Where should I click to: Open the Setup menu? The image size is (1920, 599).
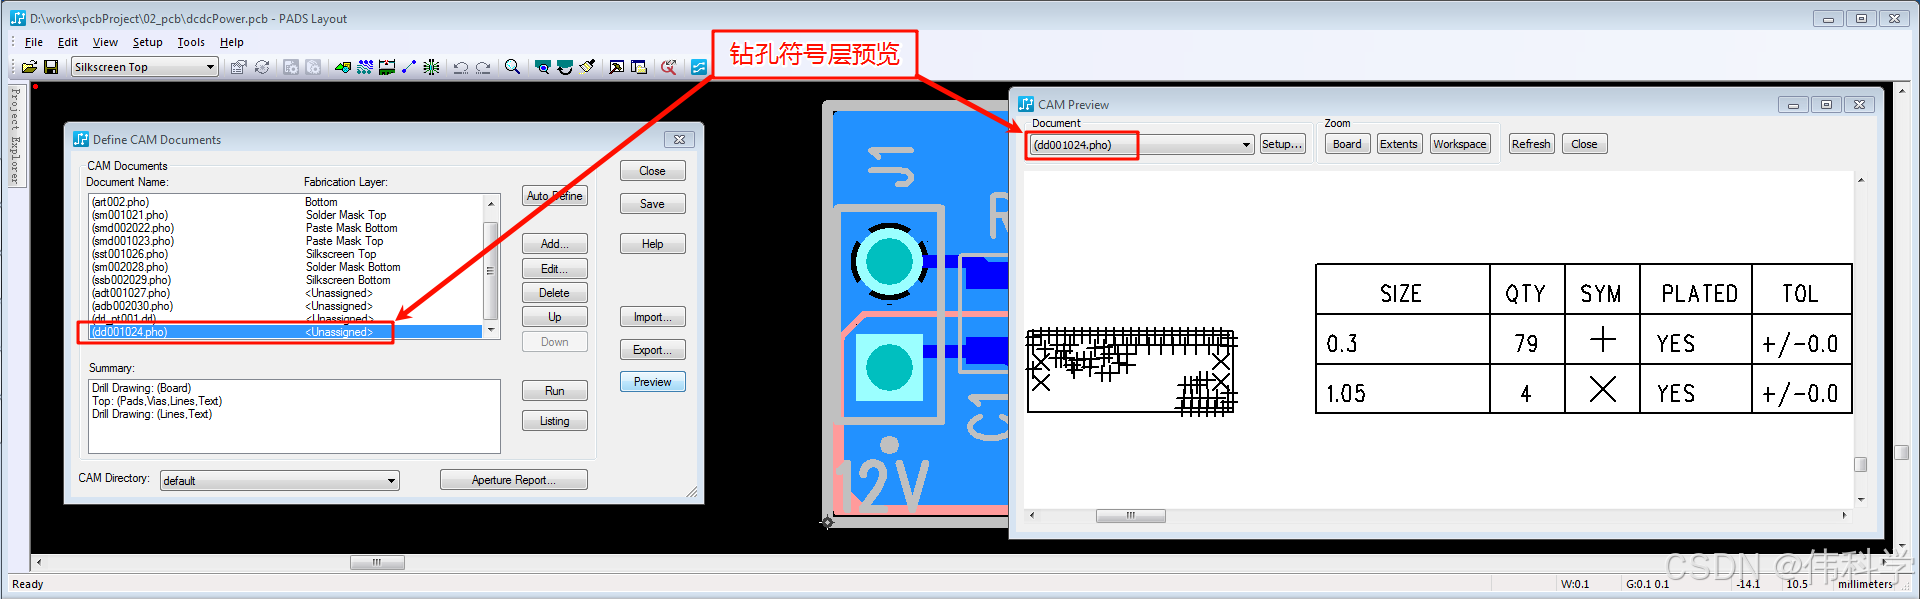point(147,42)
